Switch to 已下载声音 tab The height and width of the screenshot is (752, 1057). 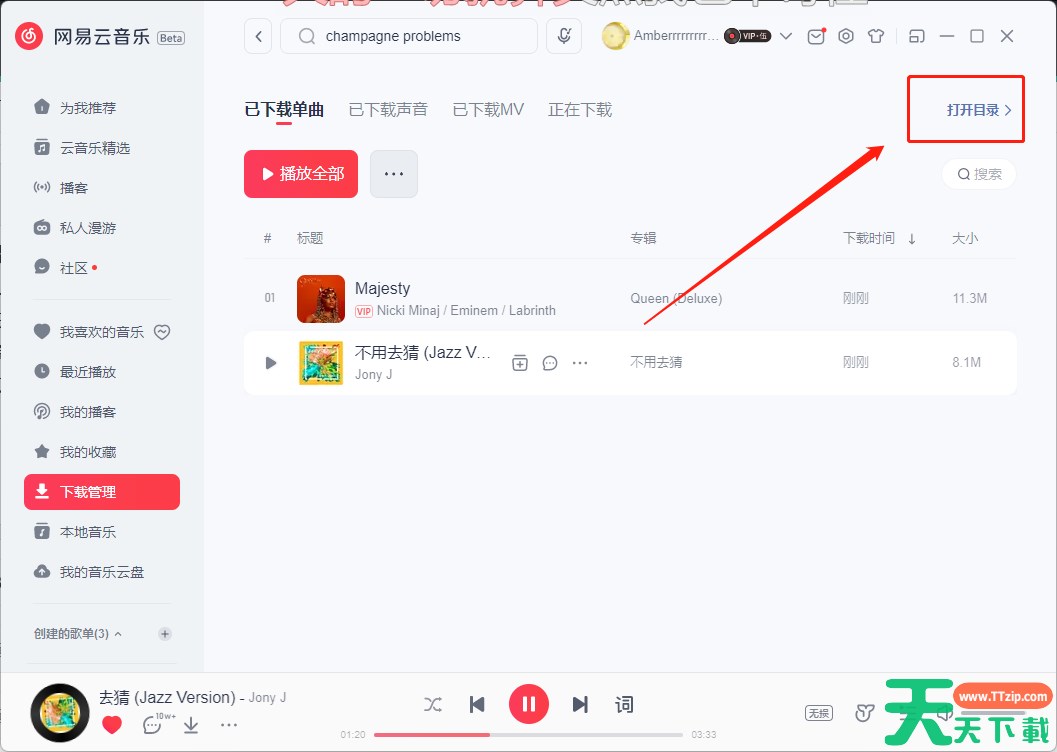click(x=388, y=110)
